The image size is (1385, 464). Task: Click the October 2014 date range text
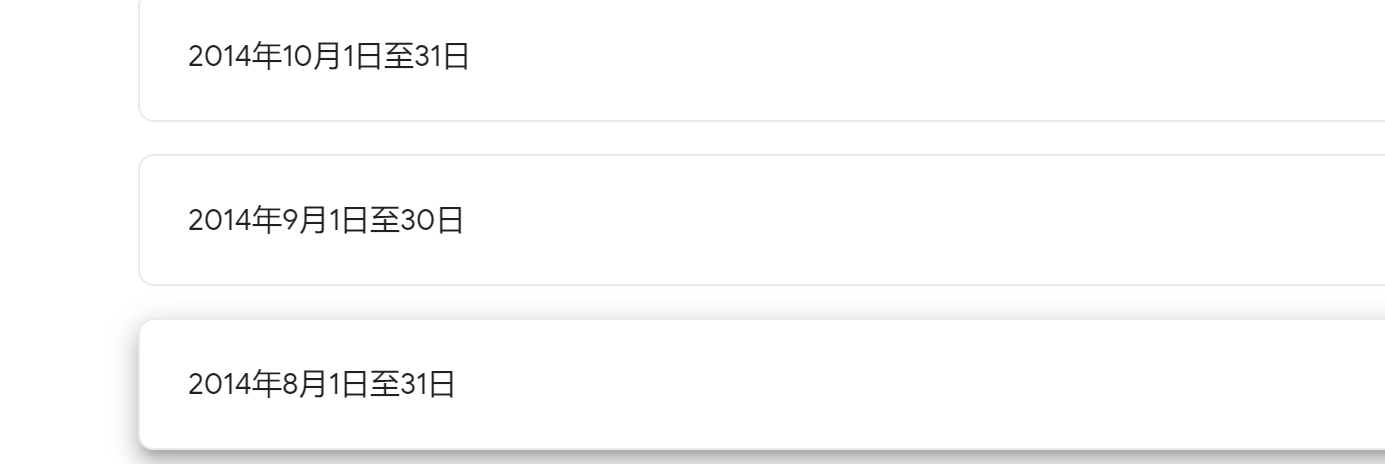coord(328,58)
